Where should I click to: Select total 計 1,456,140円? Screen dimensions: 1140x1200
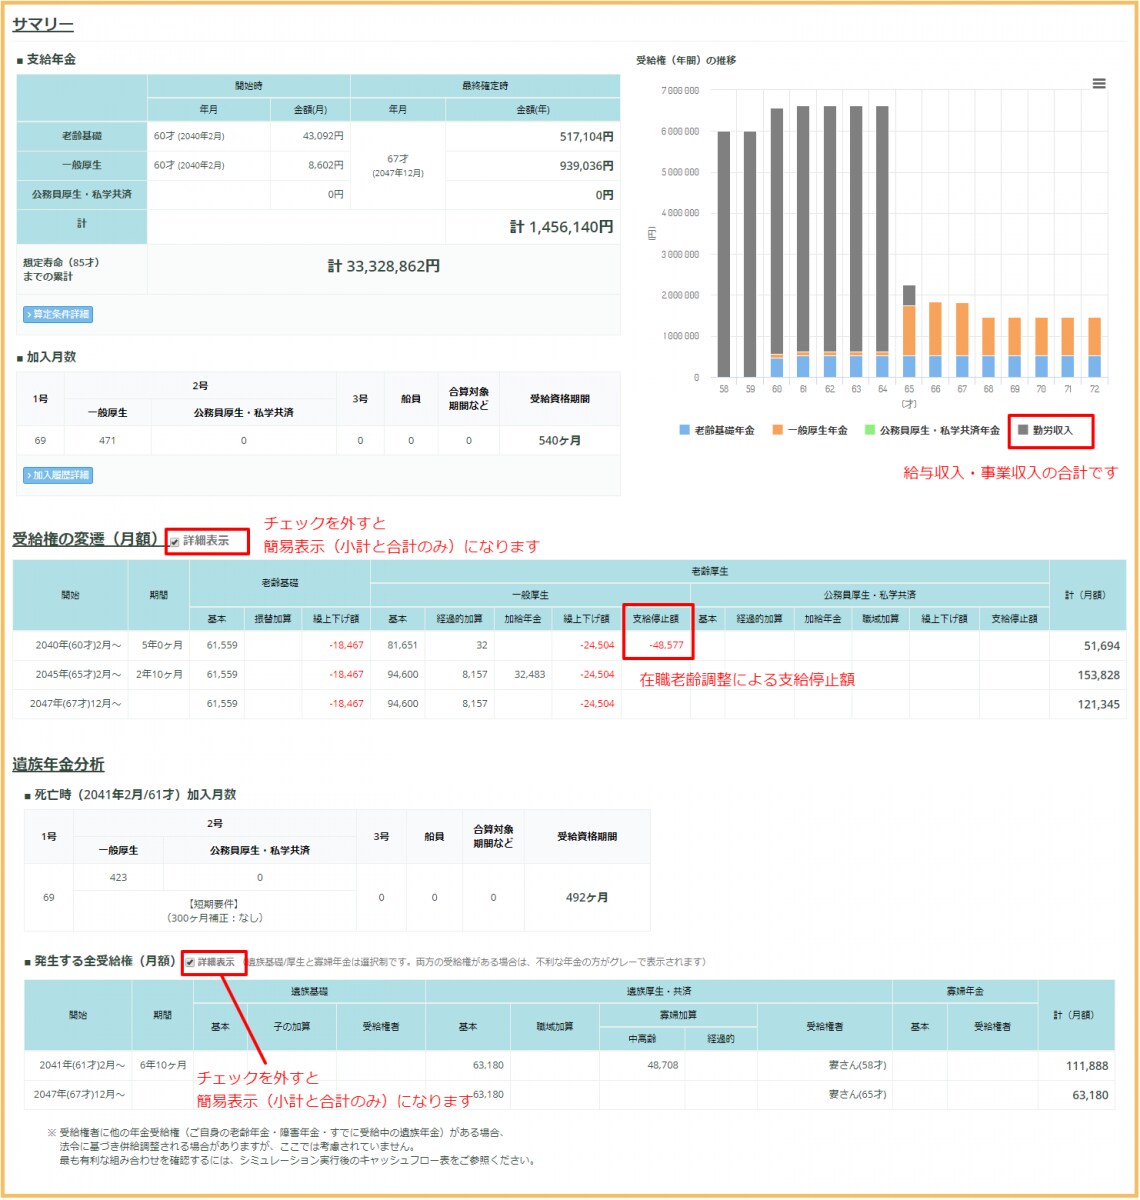pyautogui.click(x=561, y=227)
